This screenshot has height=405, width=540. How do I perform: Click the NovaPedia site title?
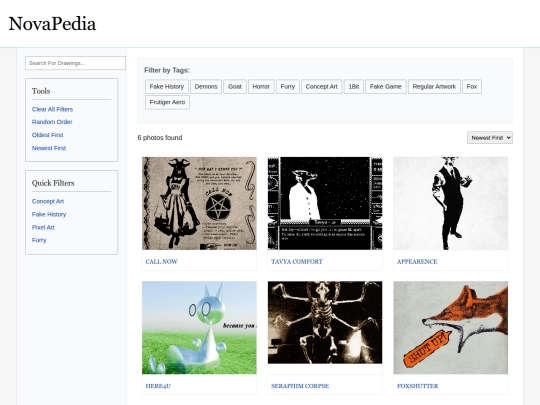[x=52, y=24]
